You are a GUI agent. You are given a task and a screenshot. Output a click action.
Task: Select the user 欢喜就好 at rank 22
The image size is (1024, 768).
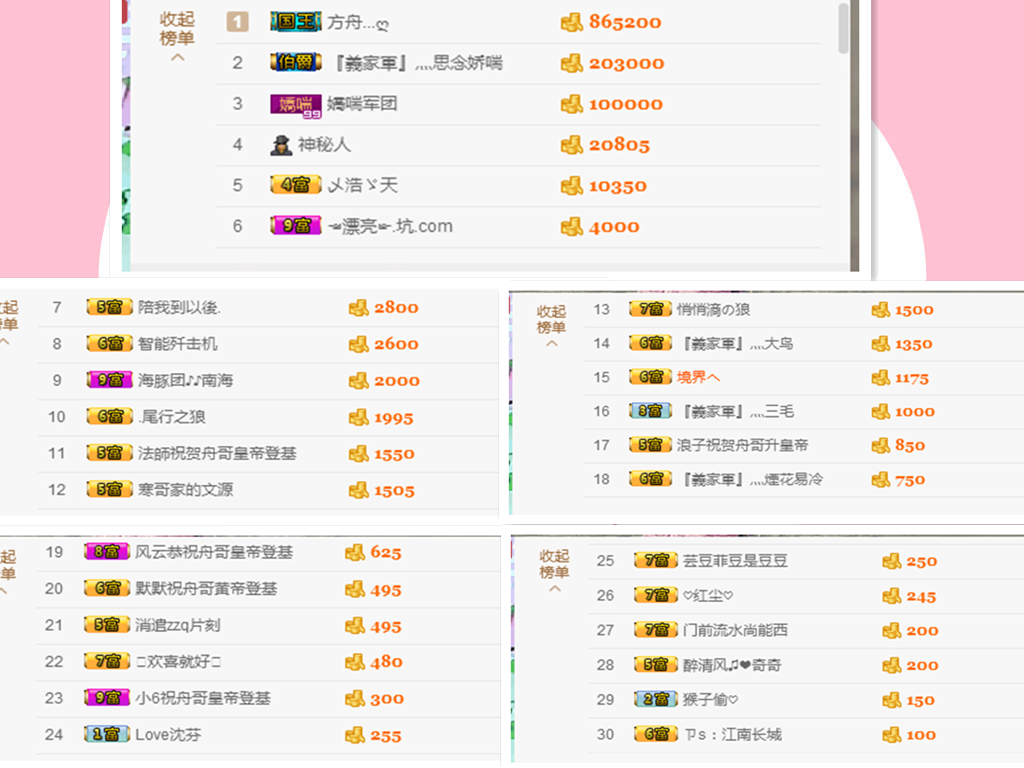click(178, 662)
